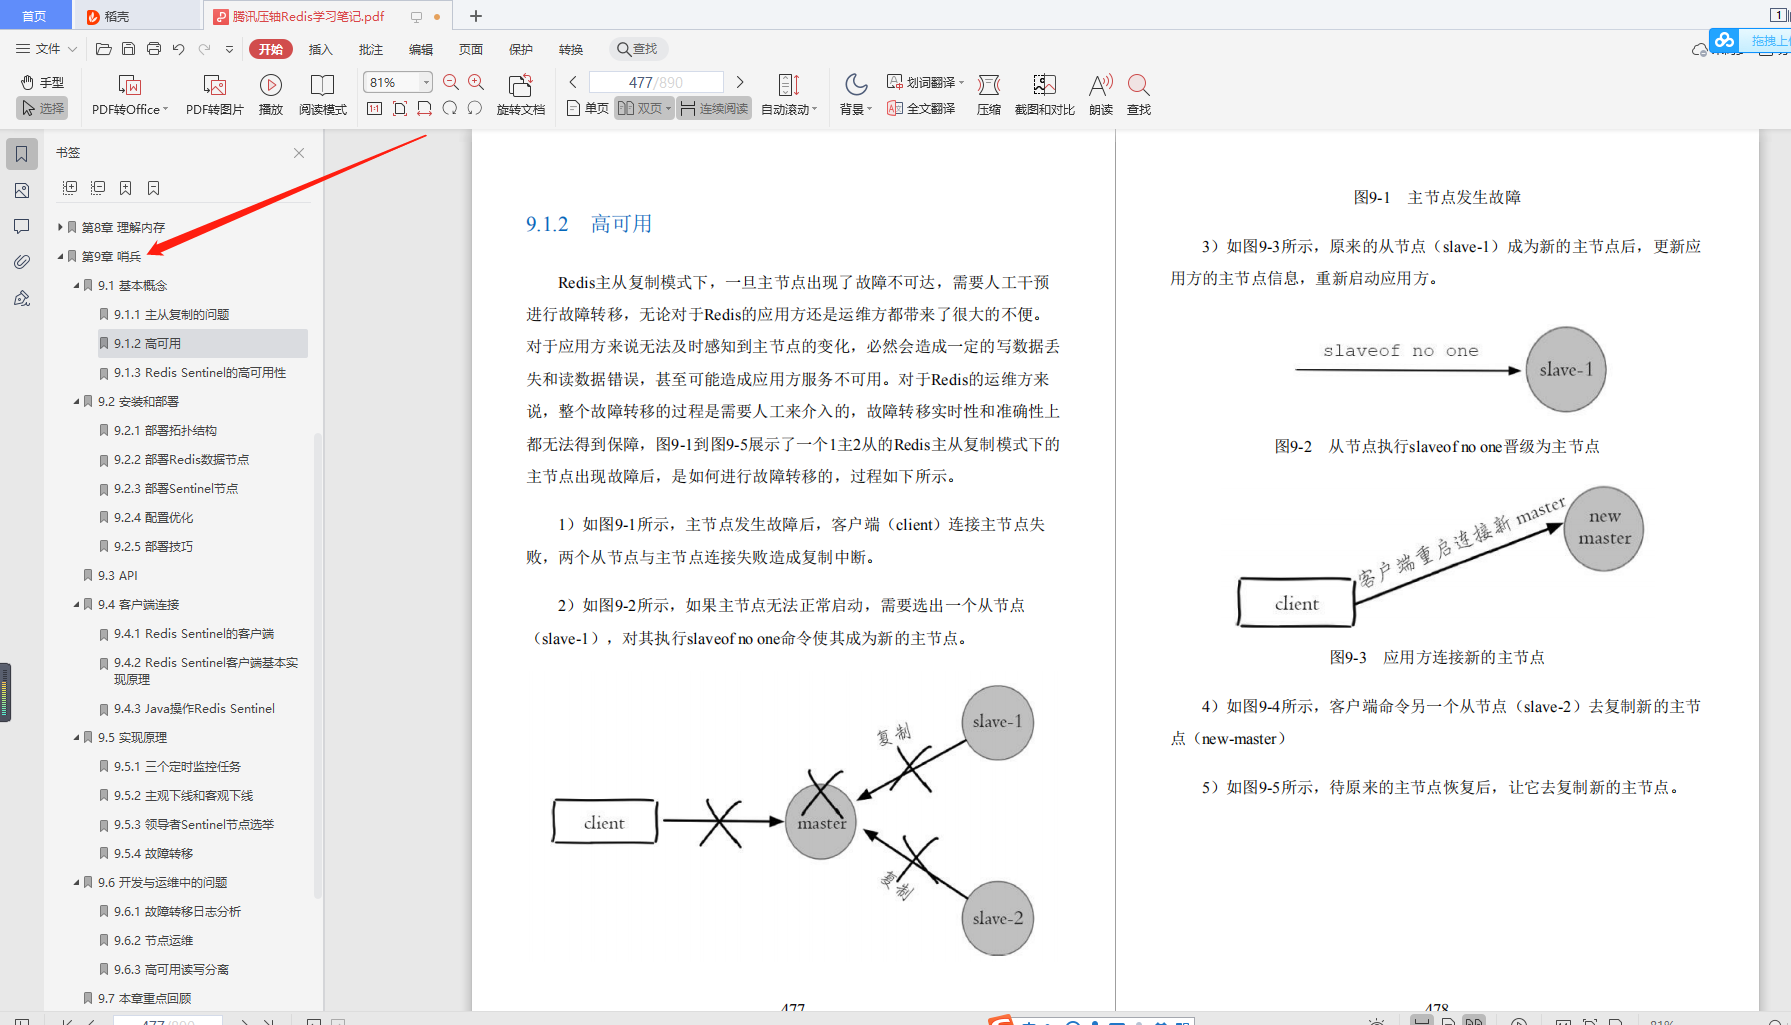This screenshot has height=1025, width=1791.
Task: Delete the selected bookmark
Action: [x=154, y=188]
